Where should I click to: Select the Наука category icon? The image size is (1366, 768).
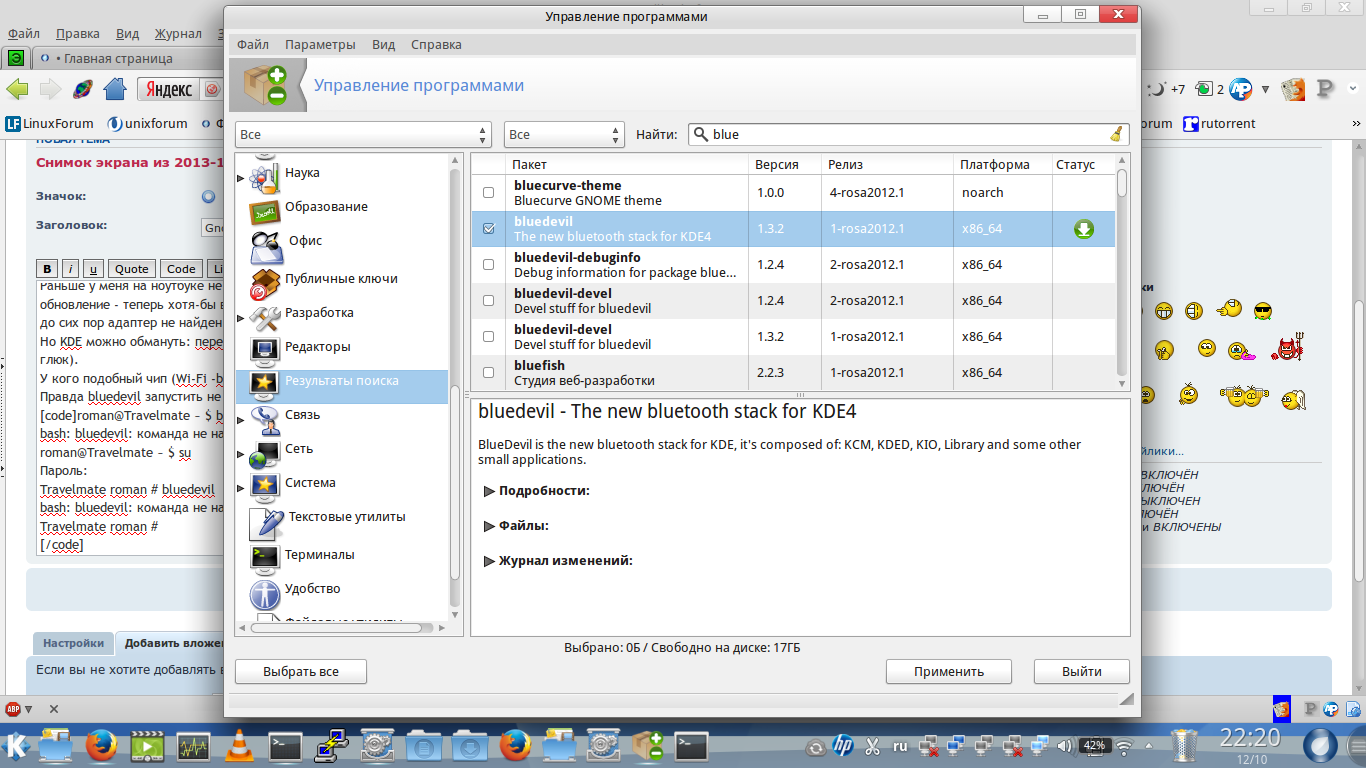[x=264, y=175]
